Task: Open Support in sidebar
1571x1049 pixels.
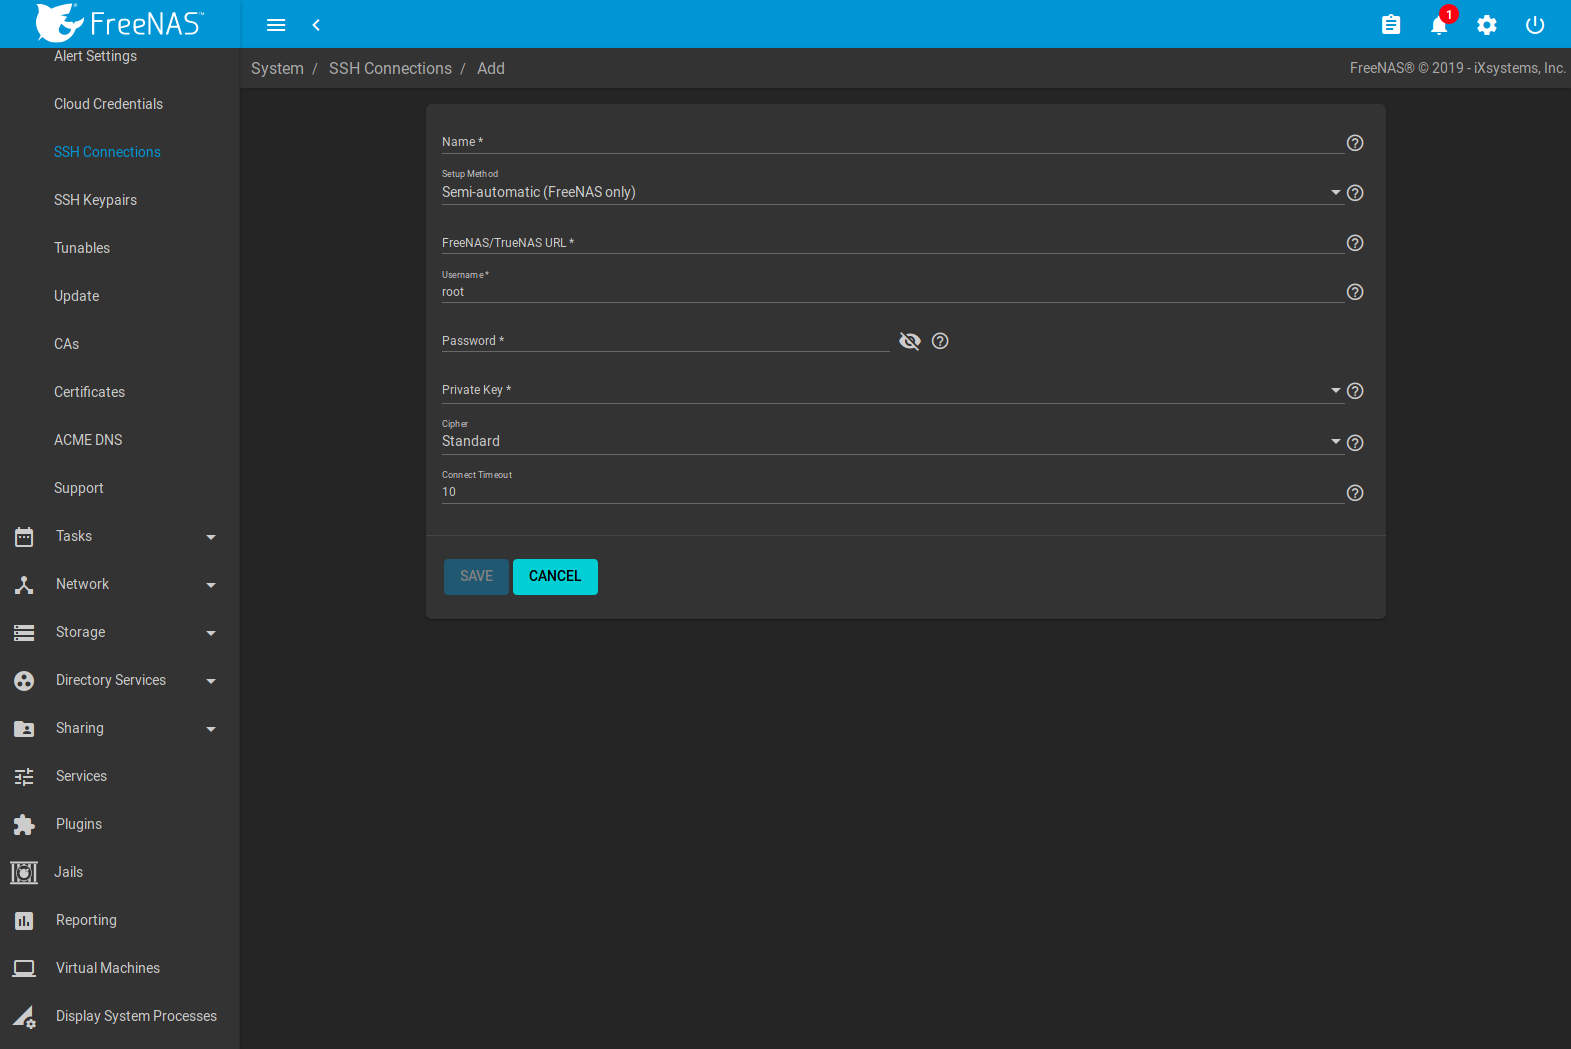Action: tap(78, 488)
